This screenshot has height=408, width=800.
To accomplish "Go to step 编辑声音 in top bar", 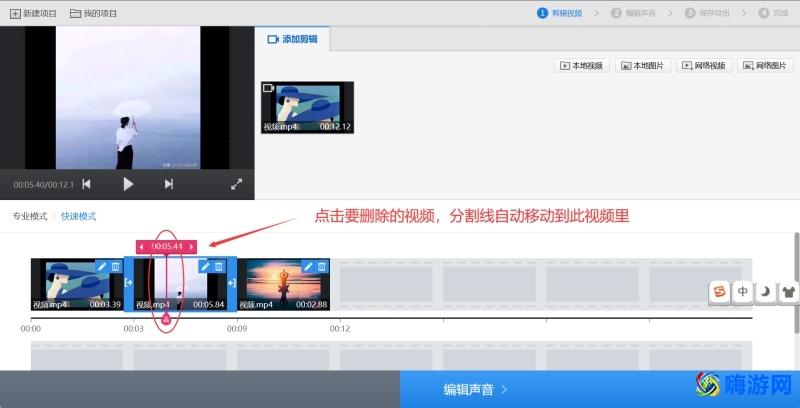I will pyautogui.click(x=633, y=13).
